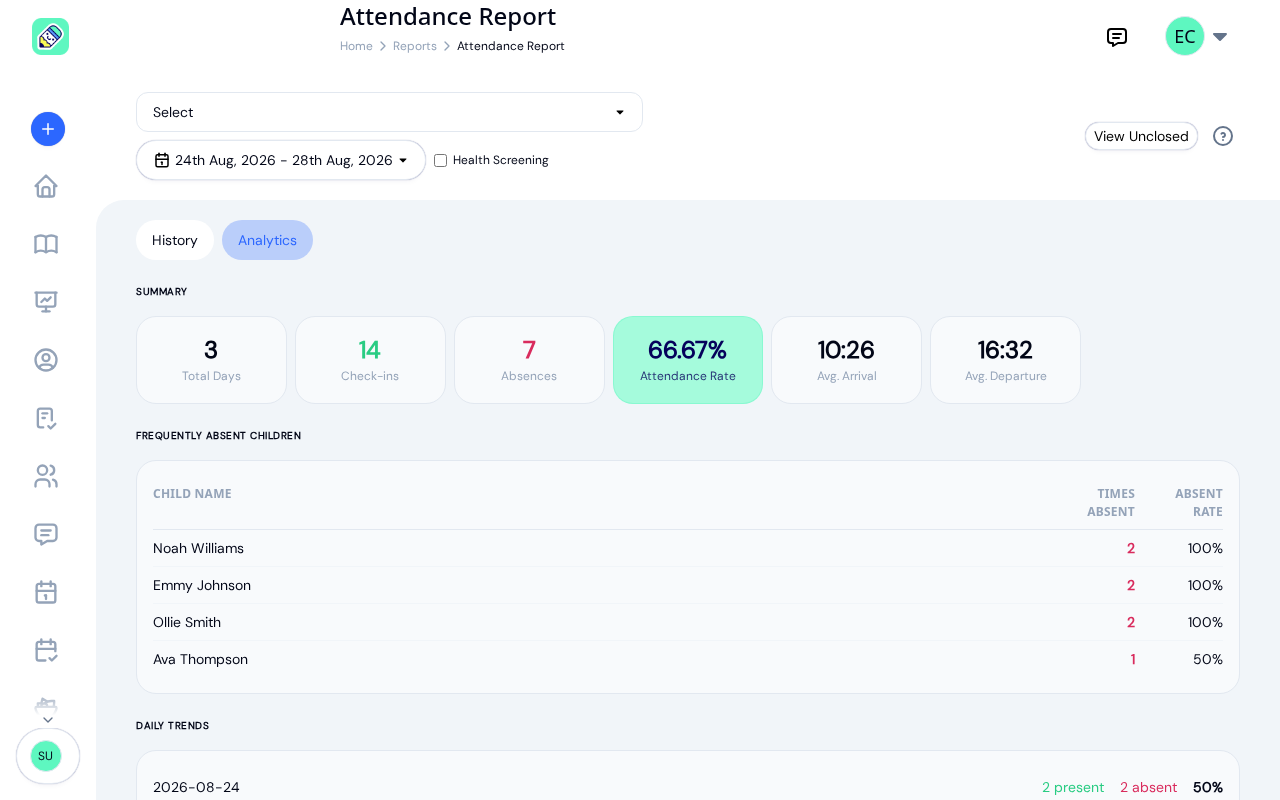Switch to the Analytics tab
The image size is (1280, 800).
coord(267,240)
